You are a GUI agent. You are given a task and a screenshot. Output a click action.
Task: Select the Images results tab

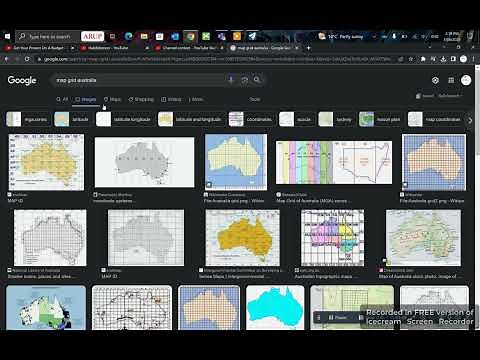pyautogui.click(x=86, y=99)
